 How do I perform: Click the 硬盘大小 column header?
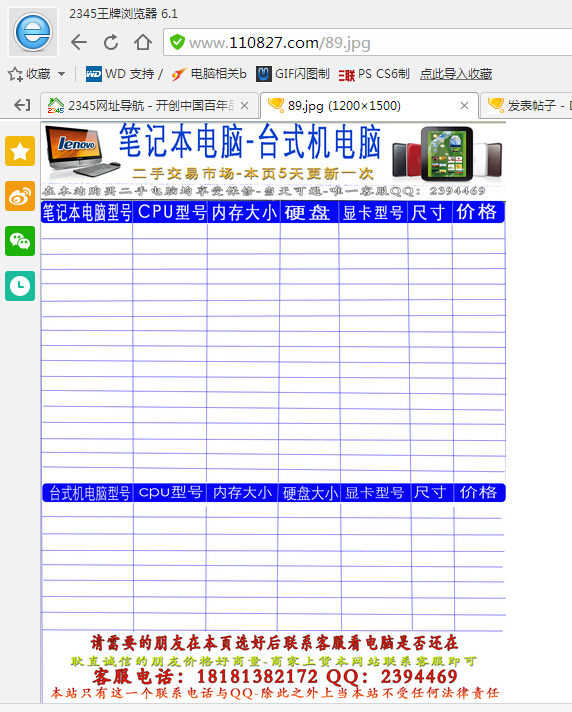point(310,493)
